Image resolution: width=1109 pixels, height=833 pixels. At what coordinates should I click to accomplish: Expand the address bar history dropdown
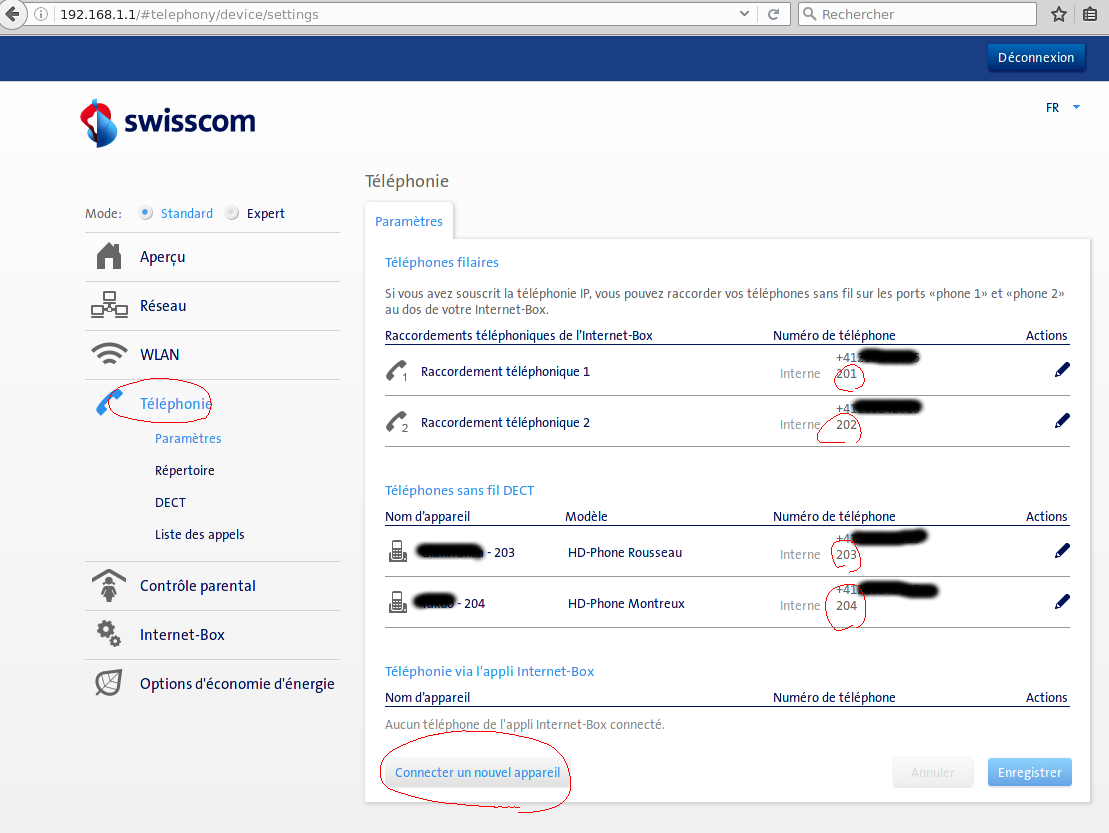tap(745, 14)
